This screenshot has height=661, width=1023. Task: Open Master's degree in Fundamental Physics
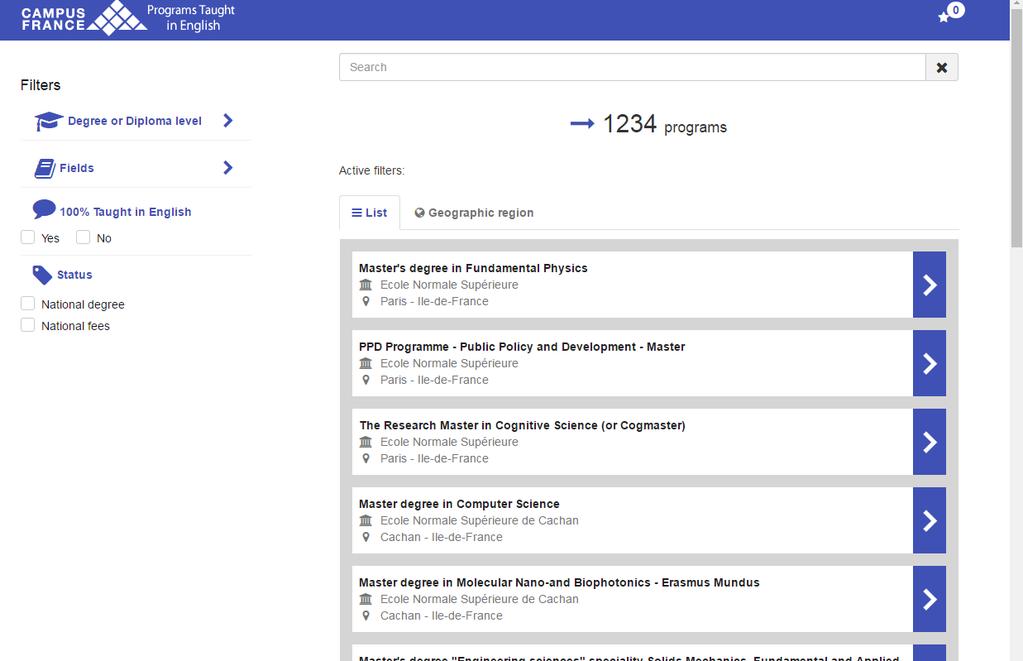click(473, 268)
